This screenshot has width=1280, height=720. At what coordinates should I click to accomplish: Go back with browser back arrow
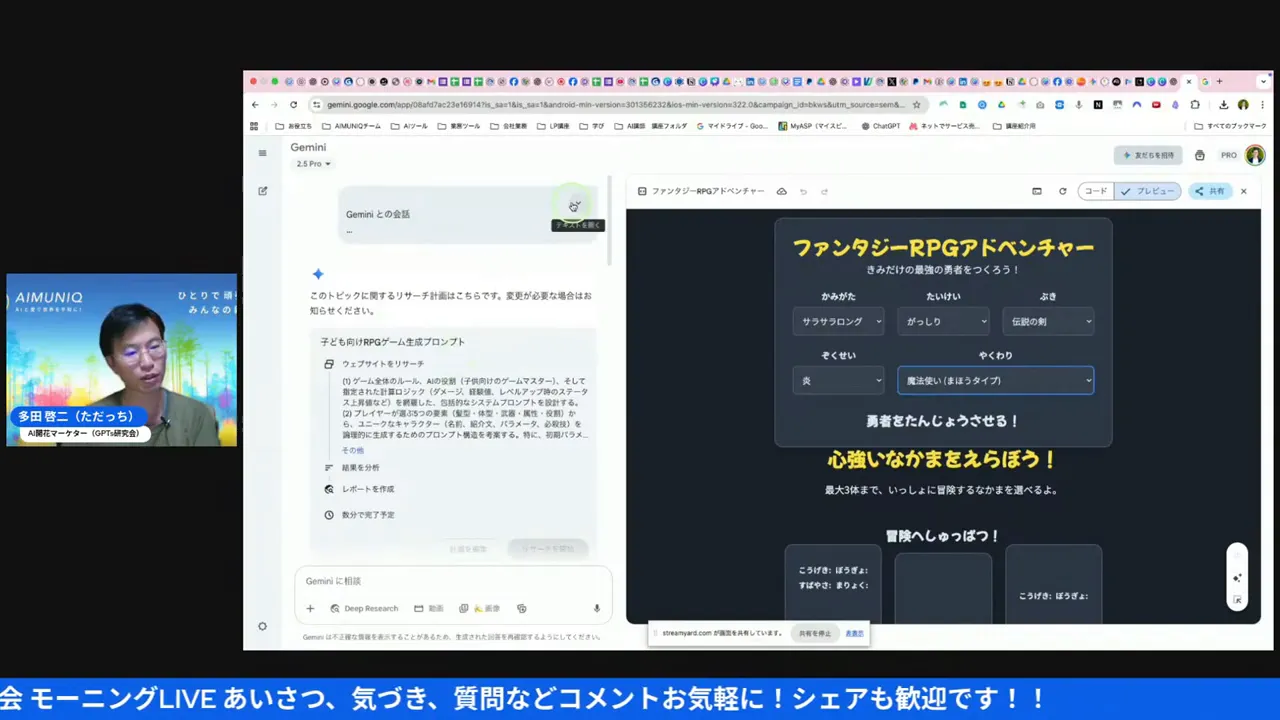click(x=255, y=104)
